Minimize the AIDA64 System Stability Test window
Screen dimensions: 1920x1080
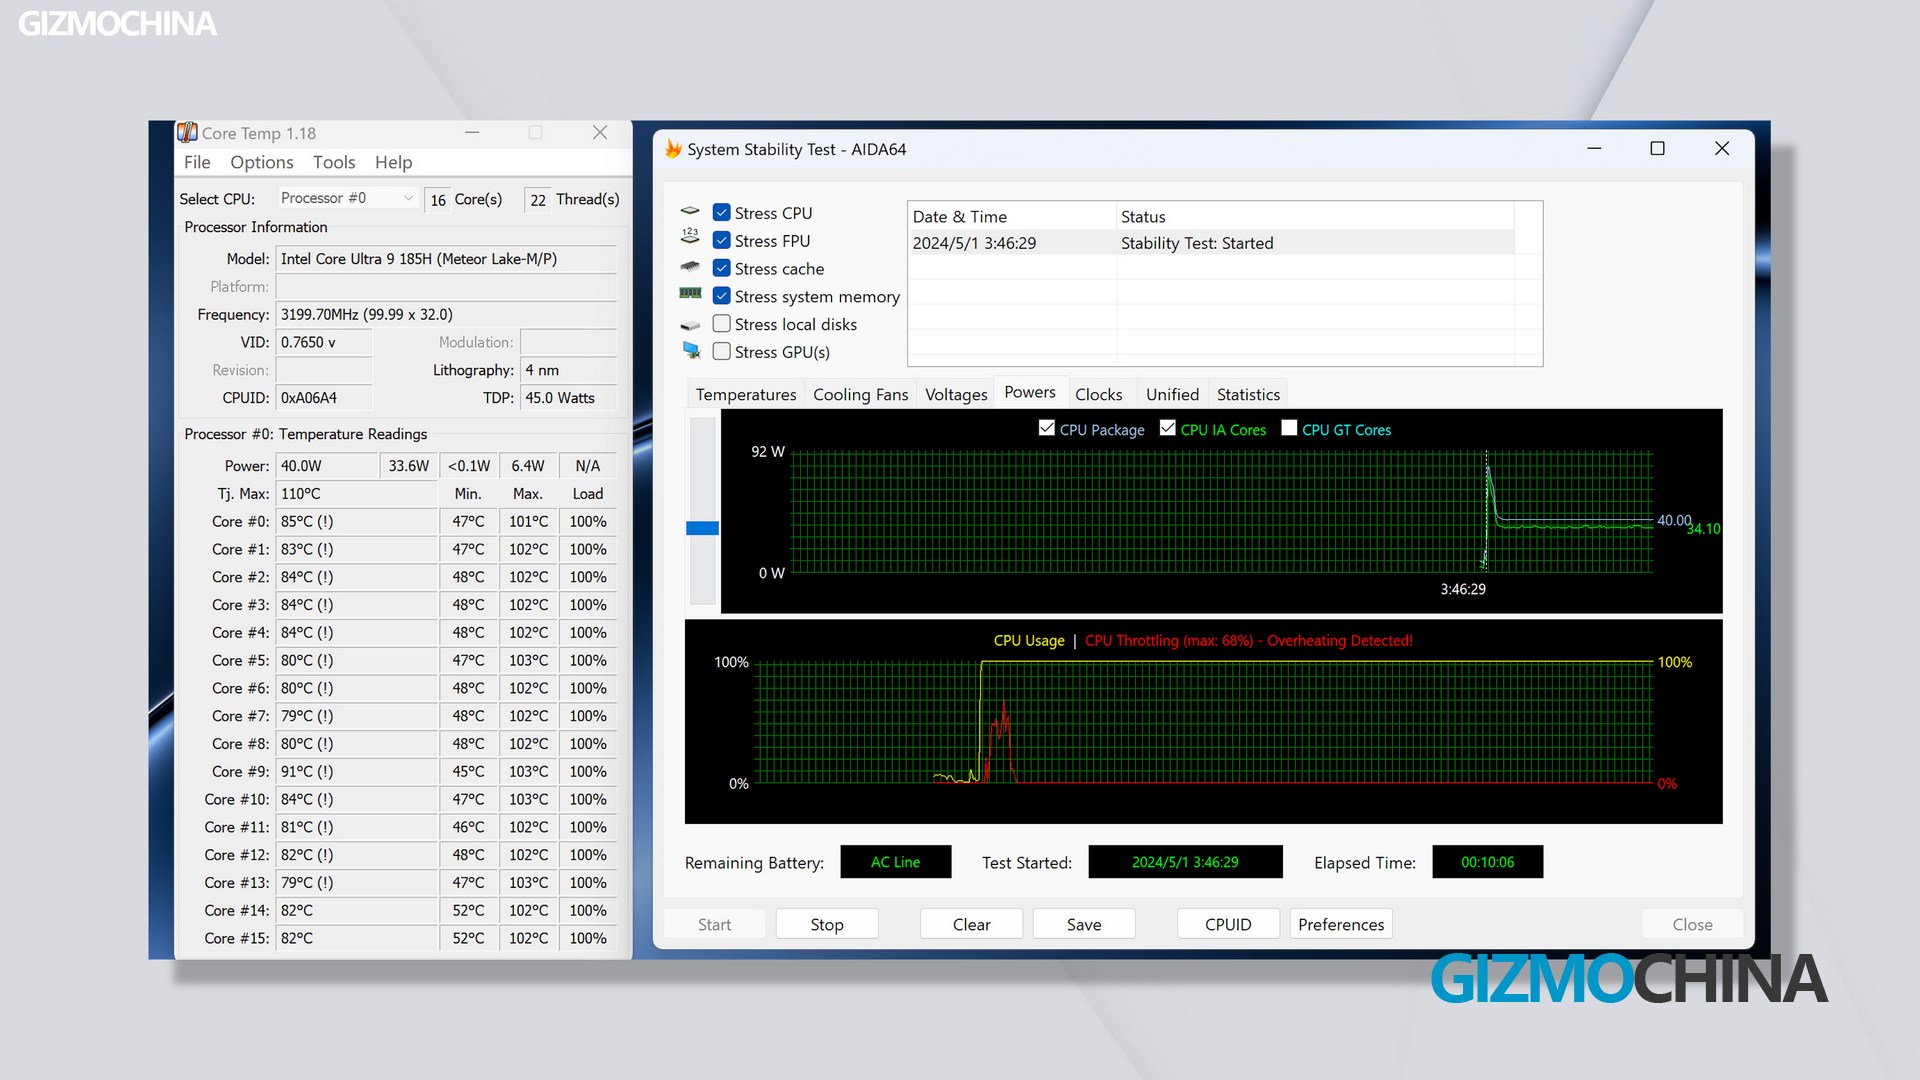[1594, 148]
